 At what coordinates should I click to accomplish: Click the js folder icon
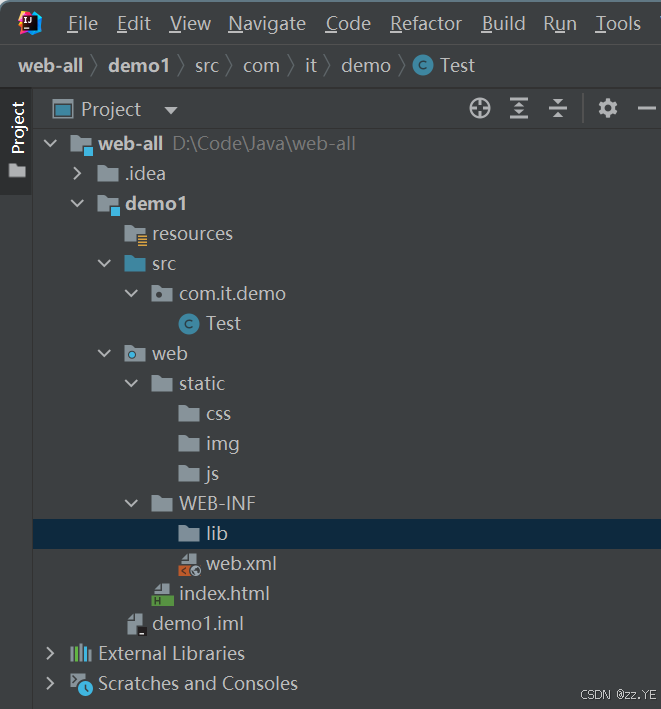(x=189, y=473)
